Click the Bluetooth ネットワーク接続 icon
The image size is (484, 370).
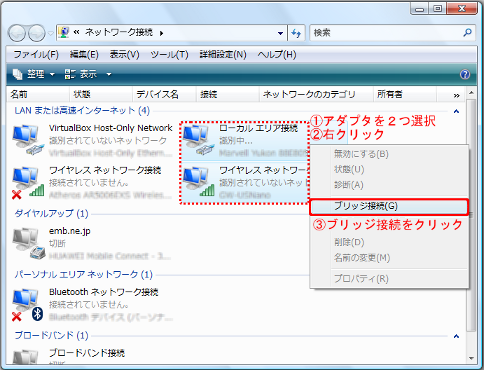pos(28,305)
